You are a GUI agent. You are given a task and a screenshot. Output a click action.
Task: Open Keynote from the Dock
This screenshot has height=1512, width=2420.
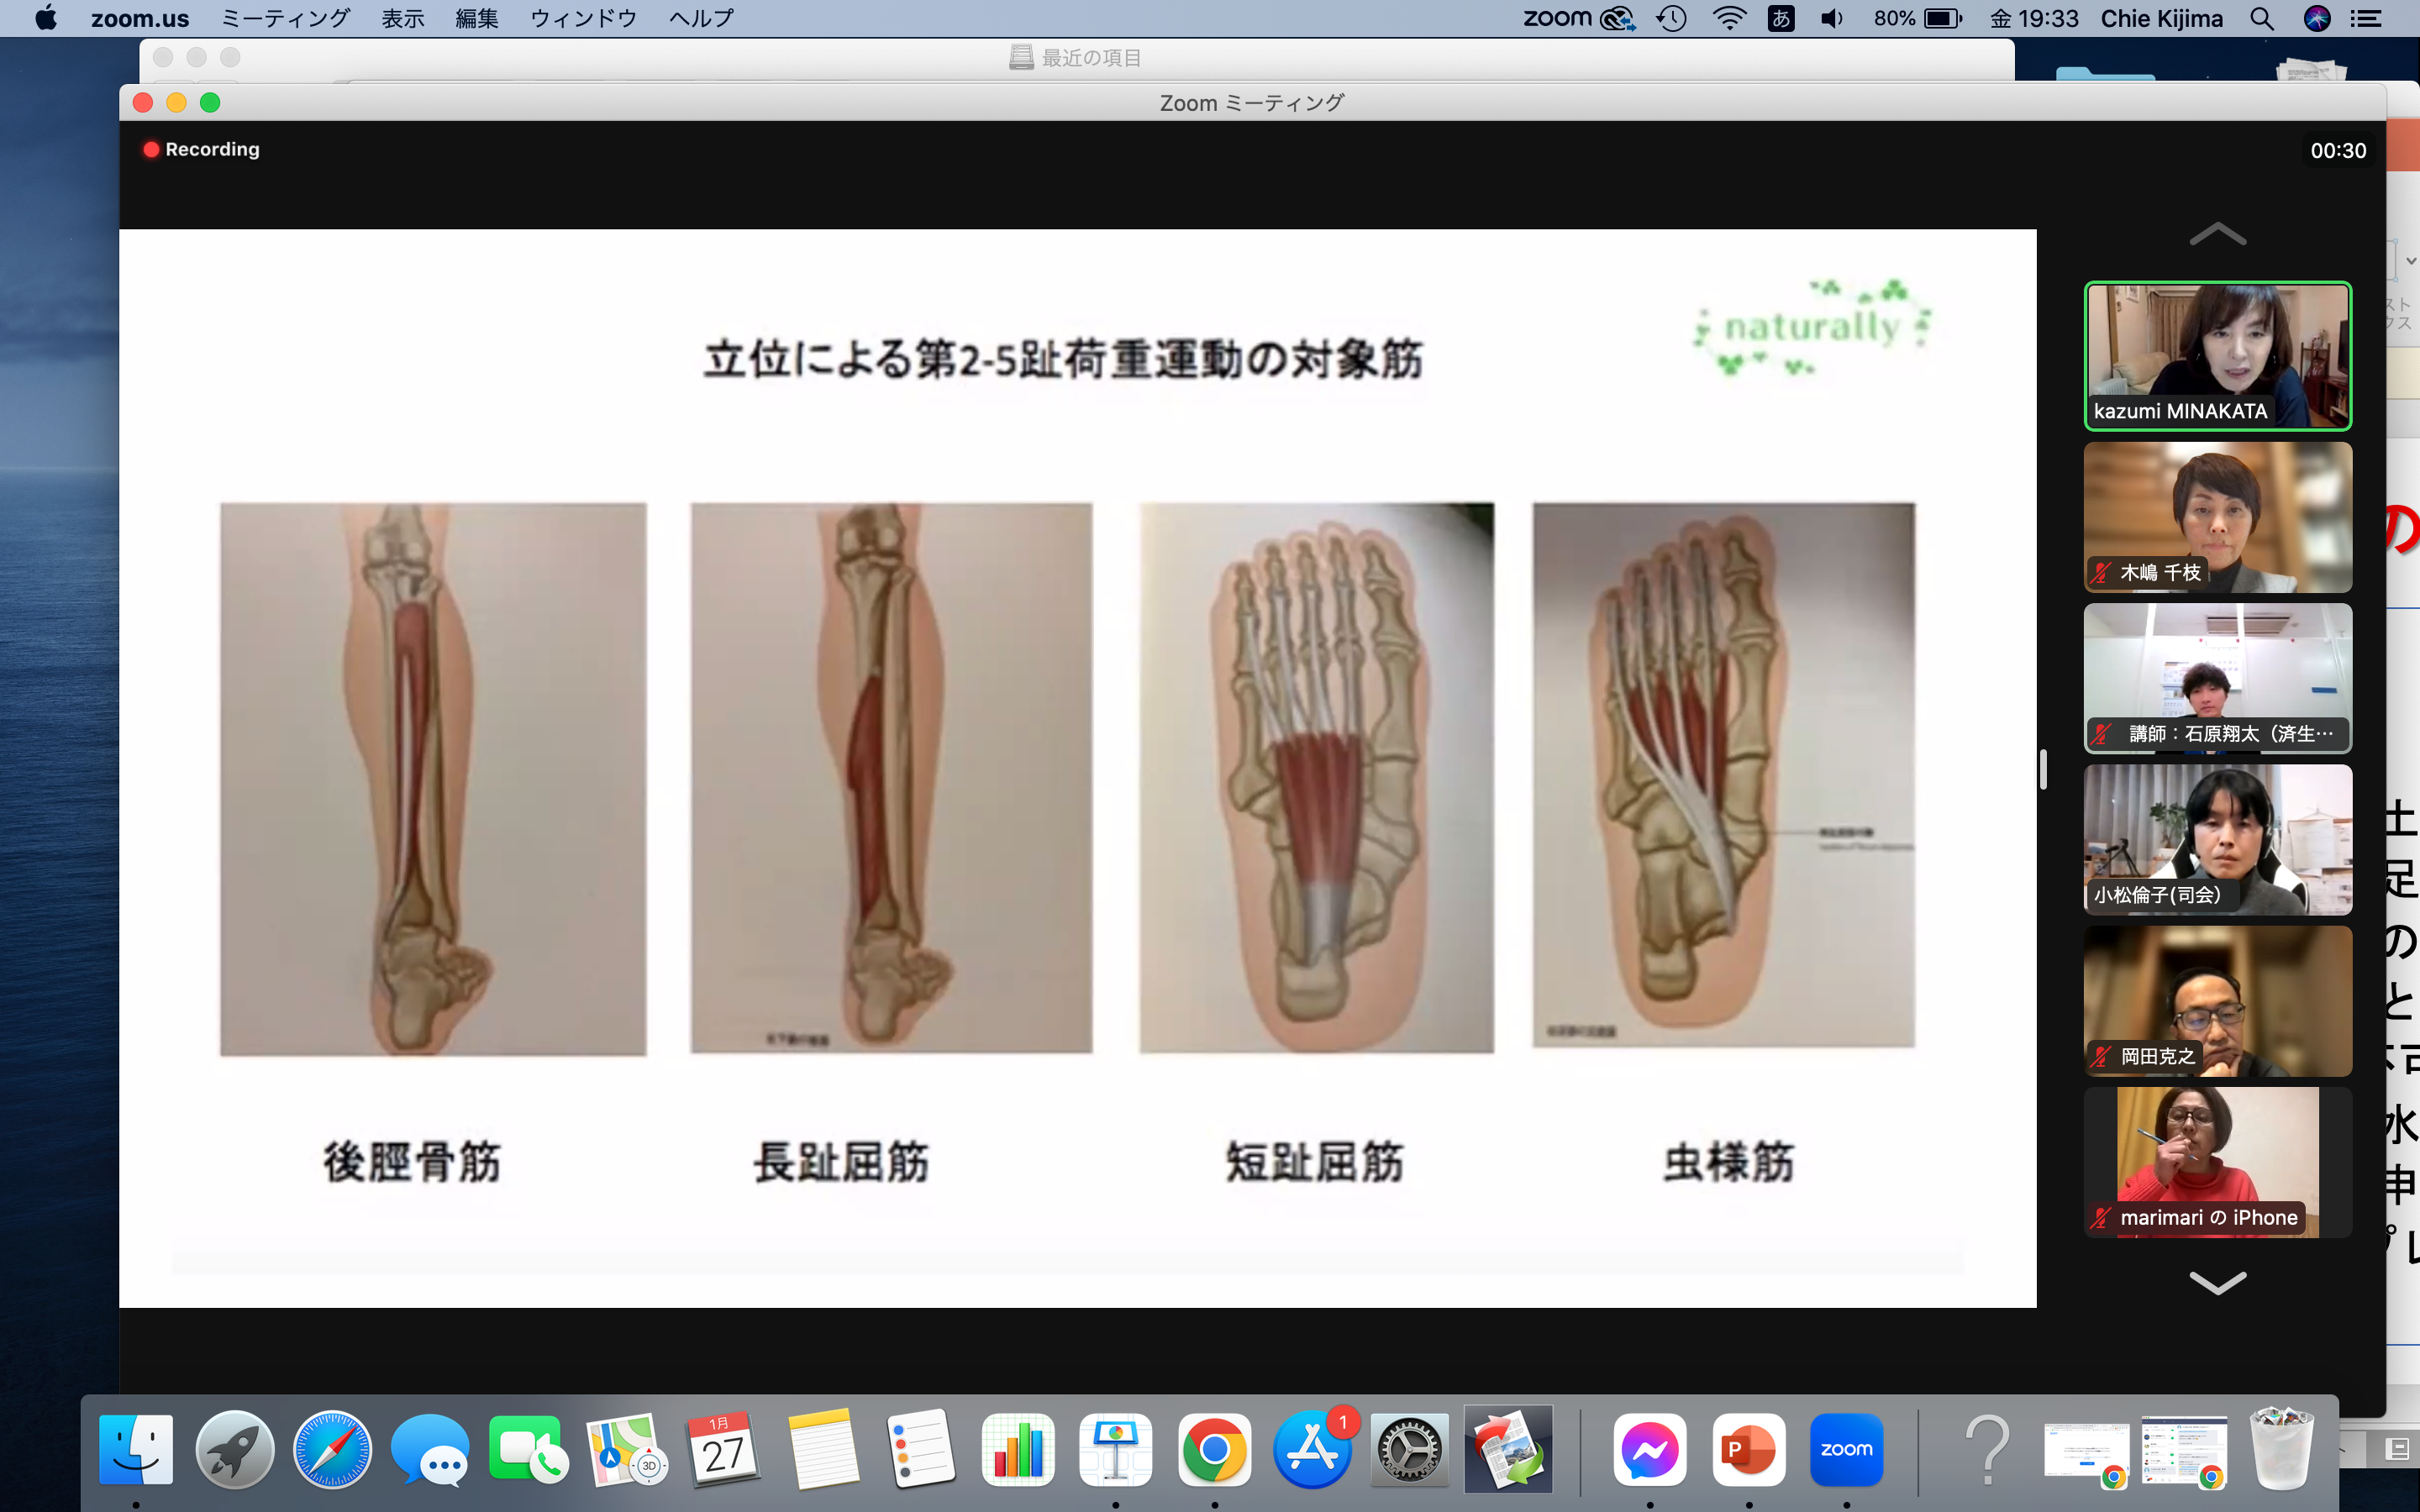coord(1115,1449)
